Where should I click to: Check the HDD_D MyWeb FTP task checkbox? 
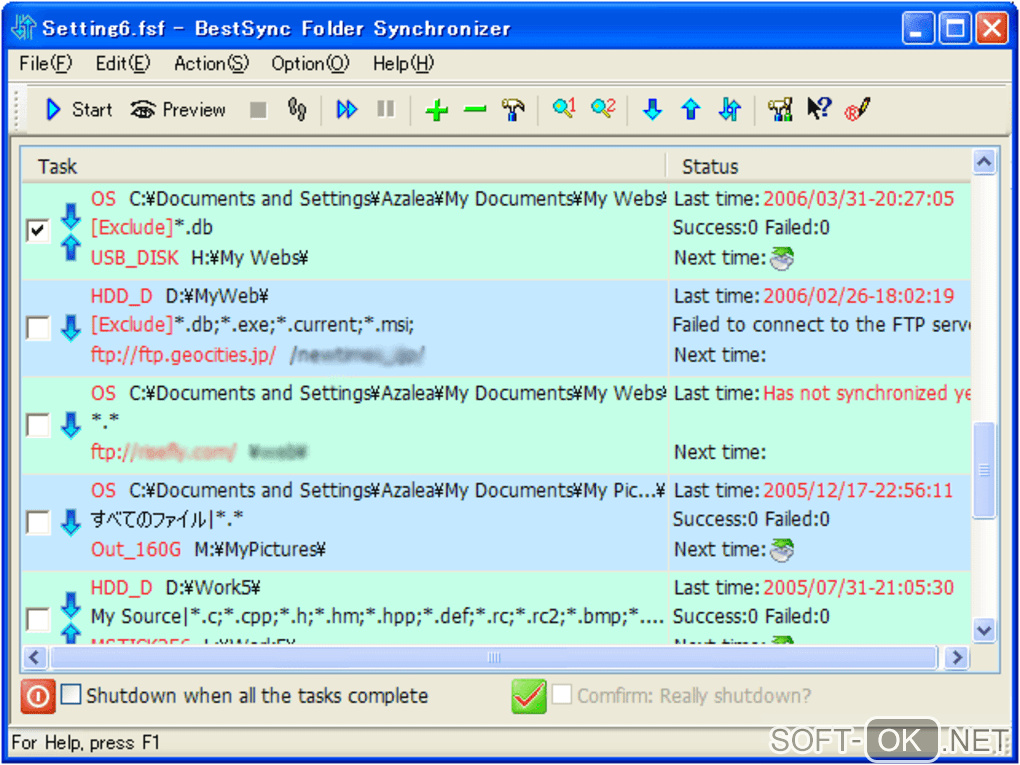38,327
